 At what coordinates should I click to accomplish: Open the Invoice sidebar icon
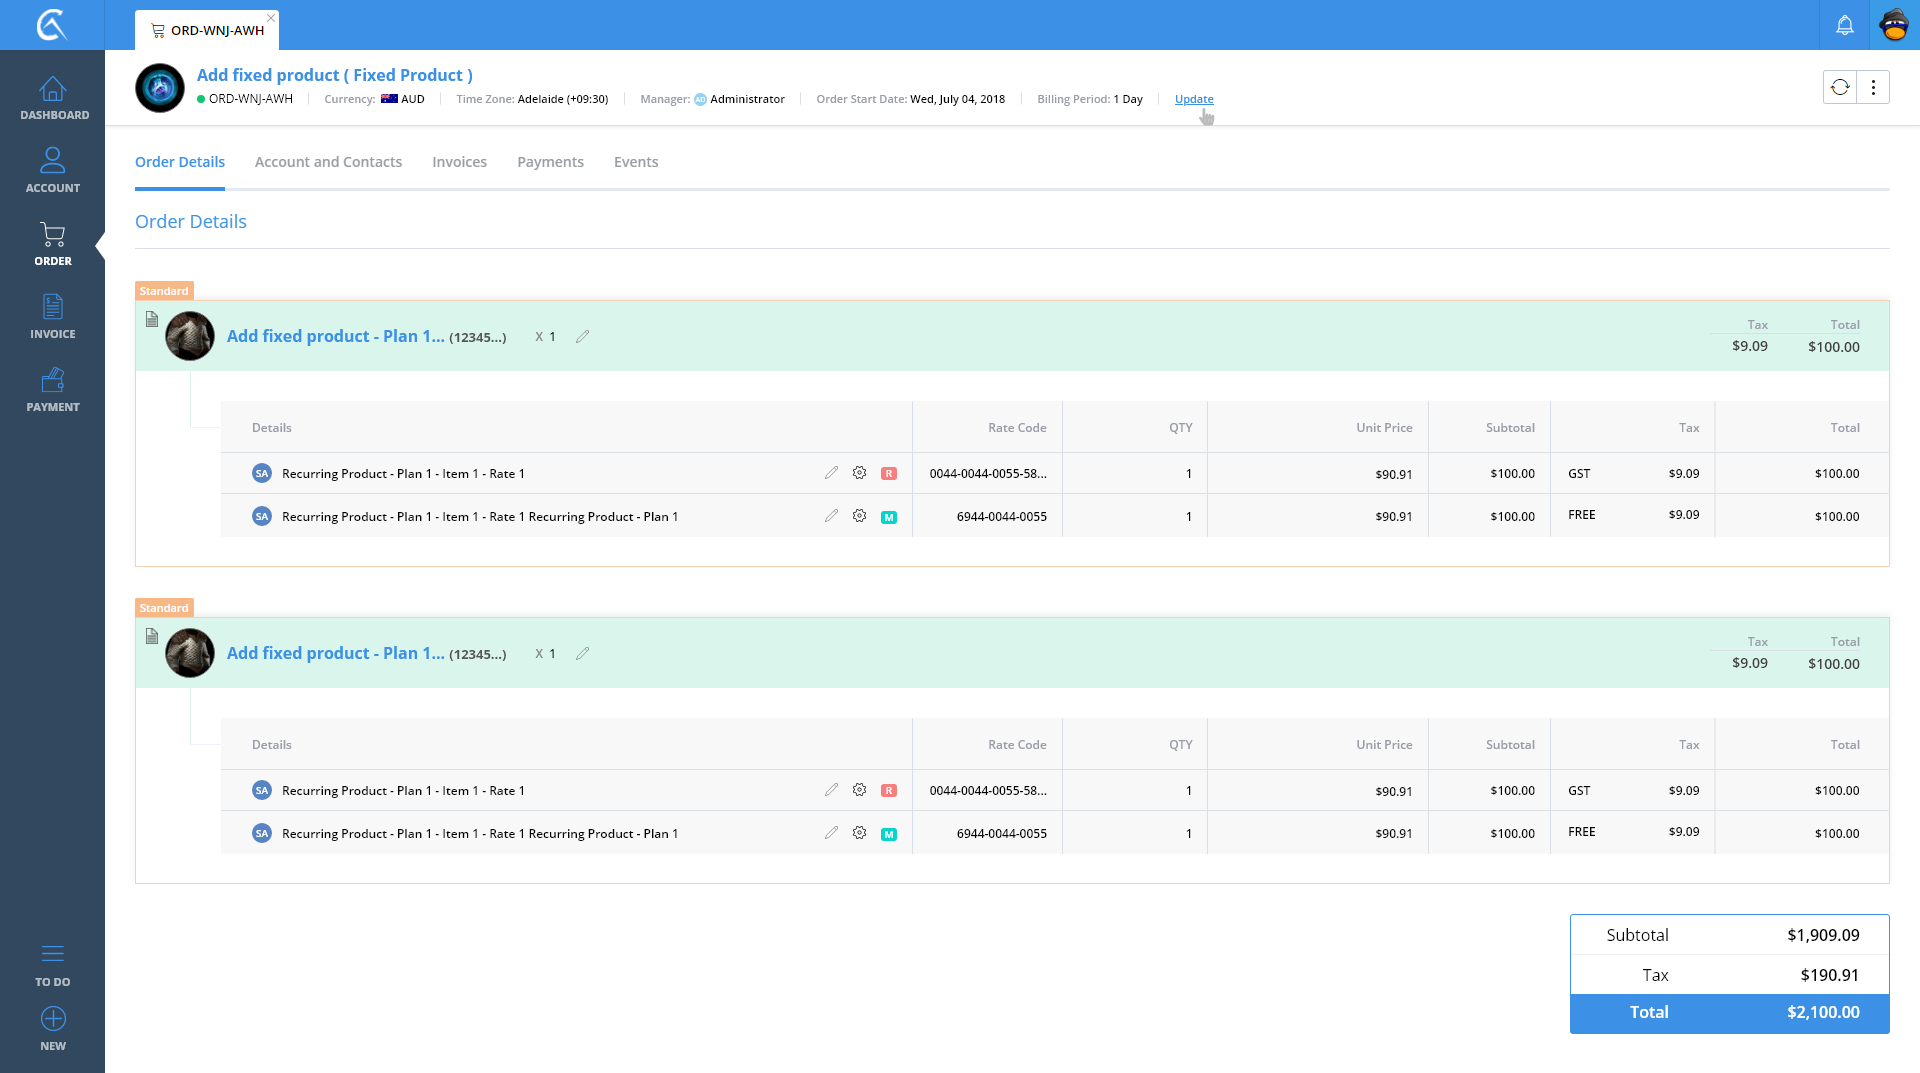(53, 316)
